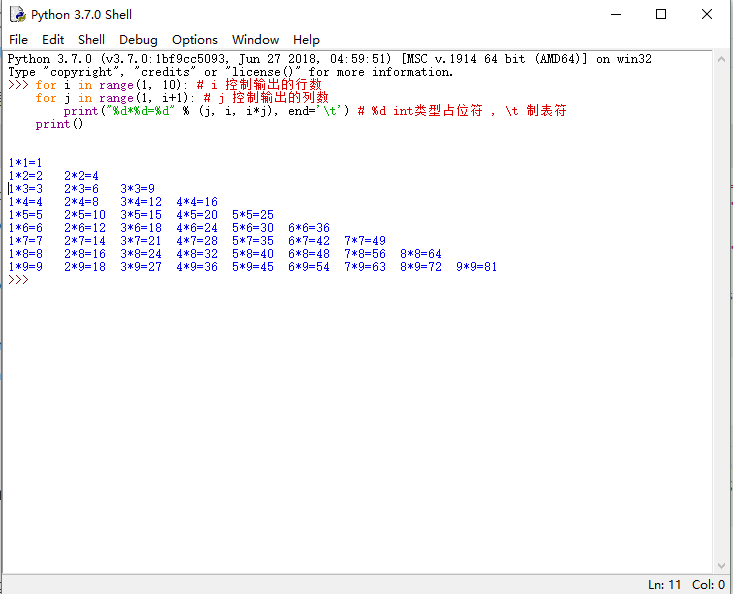Click the output text 2*2=4
This screenshot has width=733, height=594.
tap(81, 176)
